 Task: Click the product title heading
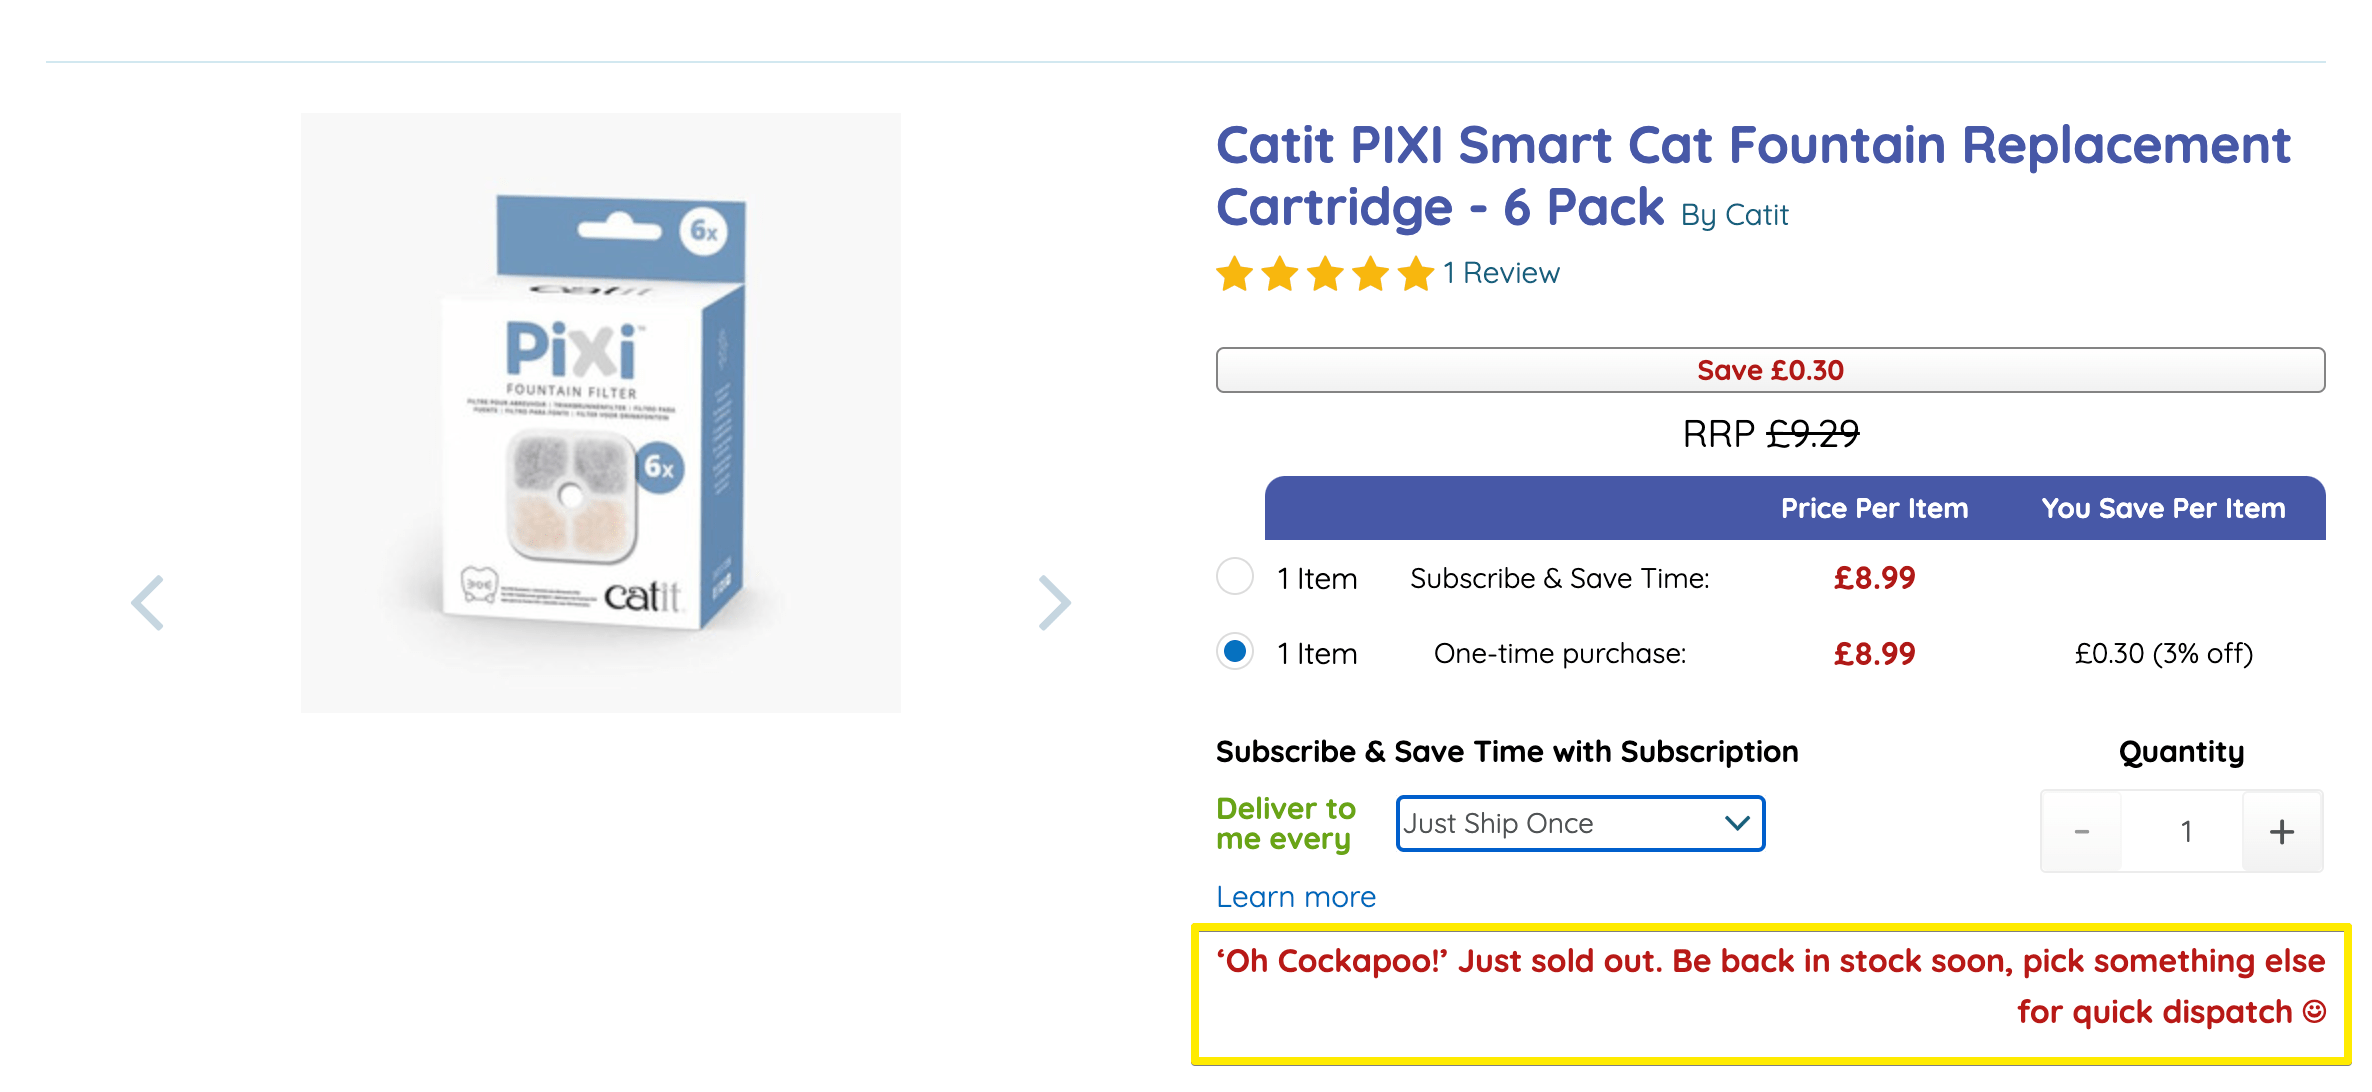(x=1752, y=146)
